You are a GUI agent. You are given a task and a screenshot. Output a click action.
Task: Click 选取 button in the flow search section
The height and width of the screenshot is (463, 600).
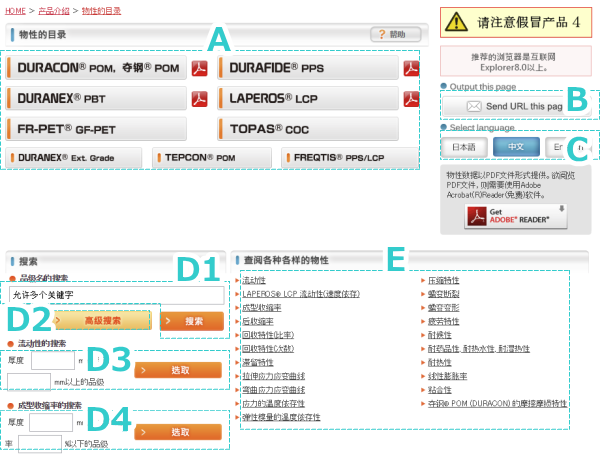[178, 370]
